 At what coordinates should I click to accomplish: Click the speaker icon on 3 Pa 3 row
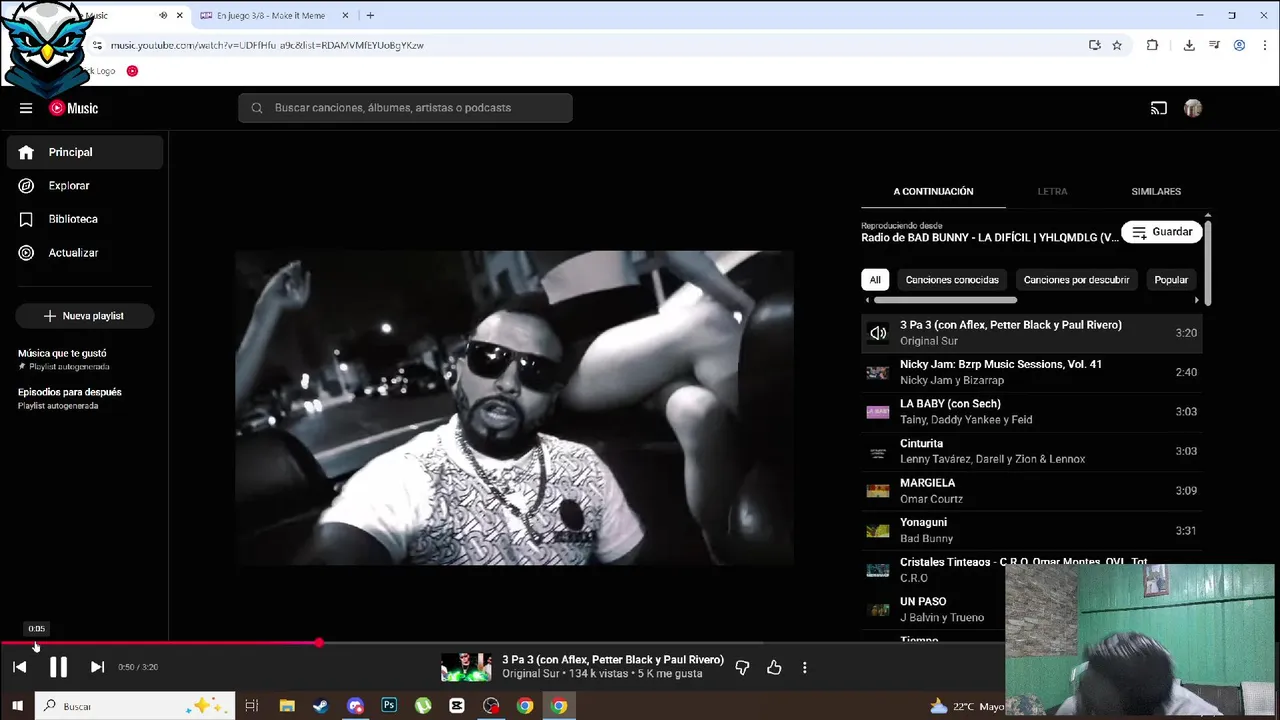[878, 333]
